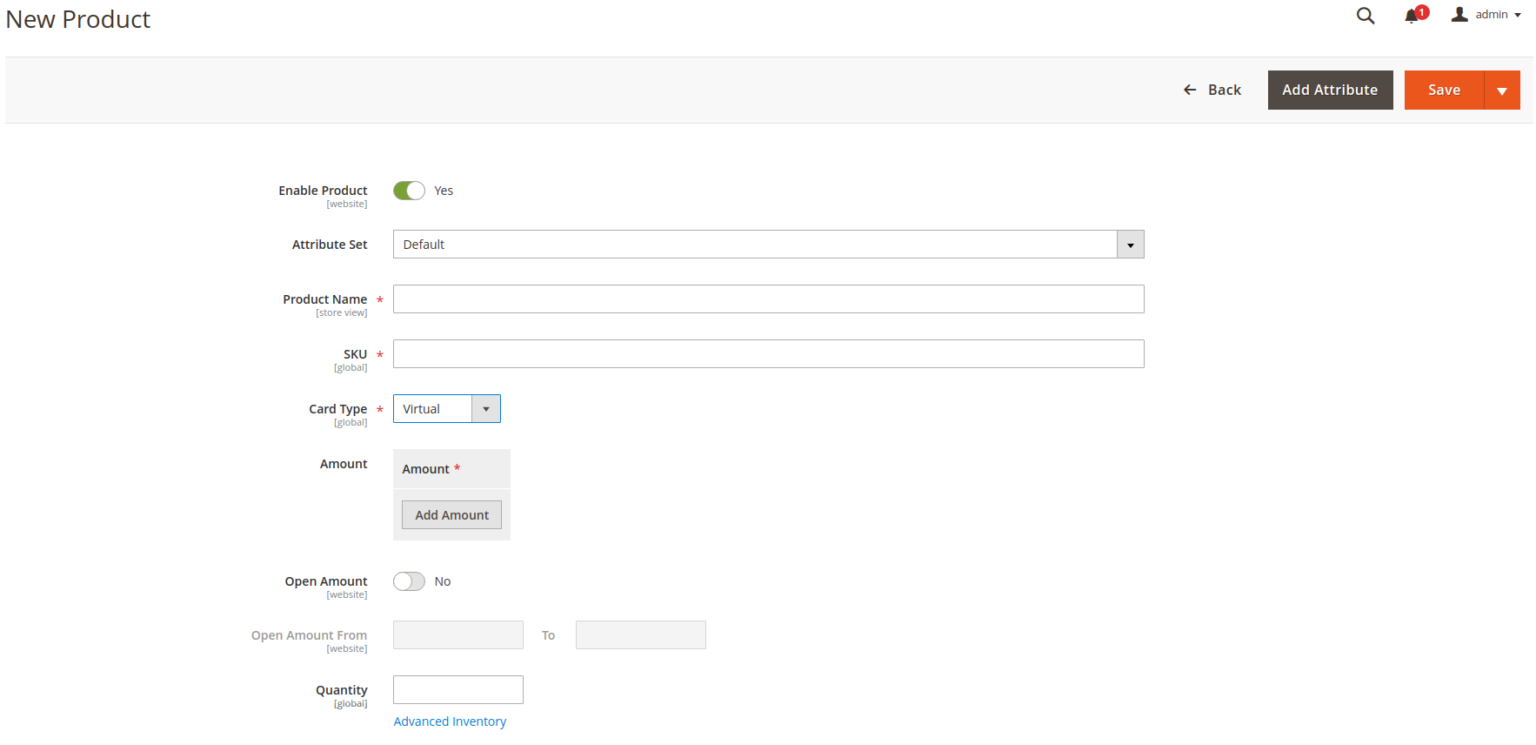Expand the Save options arrow

pos(1501,90)
